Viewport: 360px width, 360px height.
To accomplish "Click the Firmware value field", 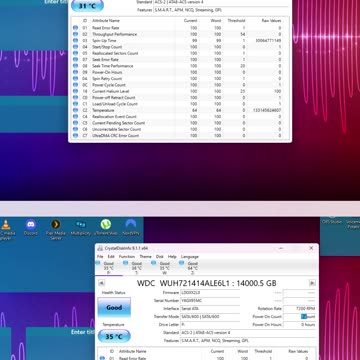I will (x=210, y=293).
